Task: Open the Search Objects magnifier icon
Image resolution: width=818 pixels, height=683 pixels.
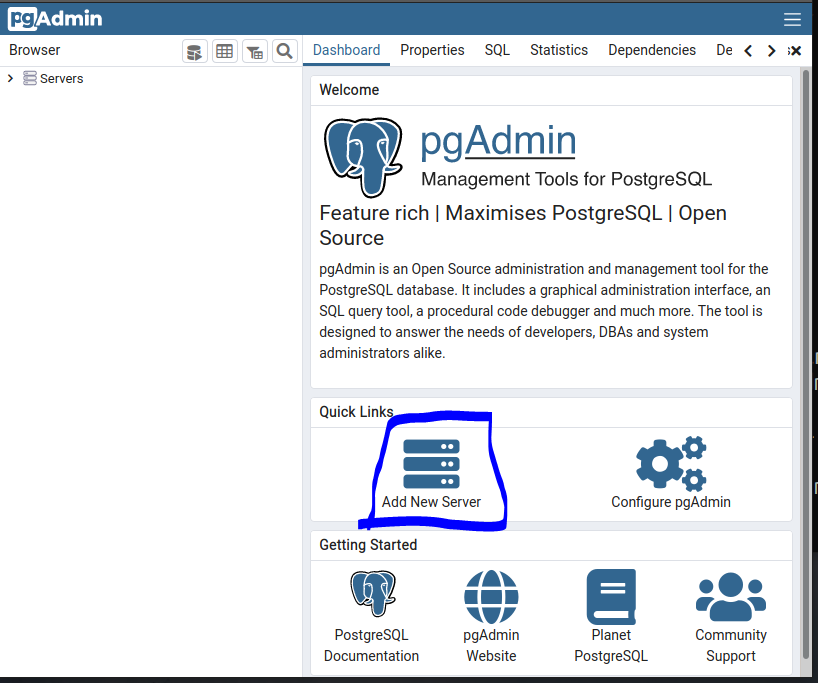Action: 284,51
